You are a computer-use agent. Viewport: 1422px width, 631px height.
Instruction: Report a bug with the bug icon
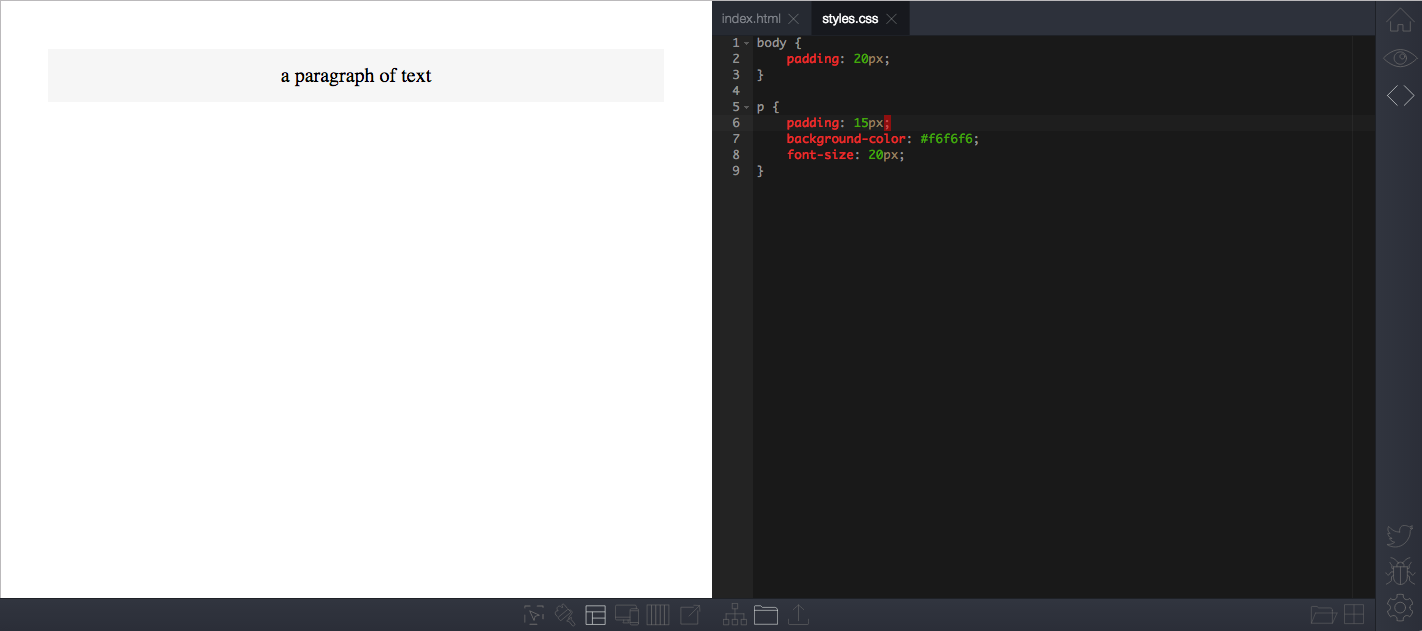[x=1399, y=571]
